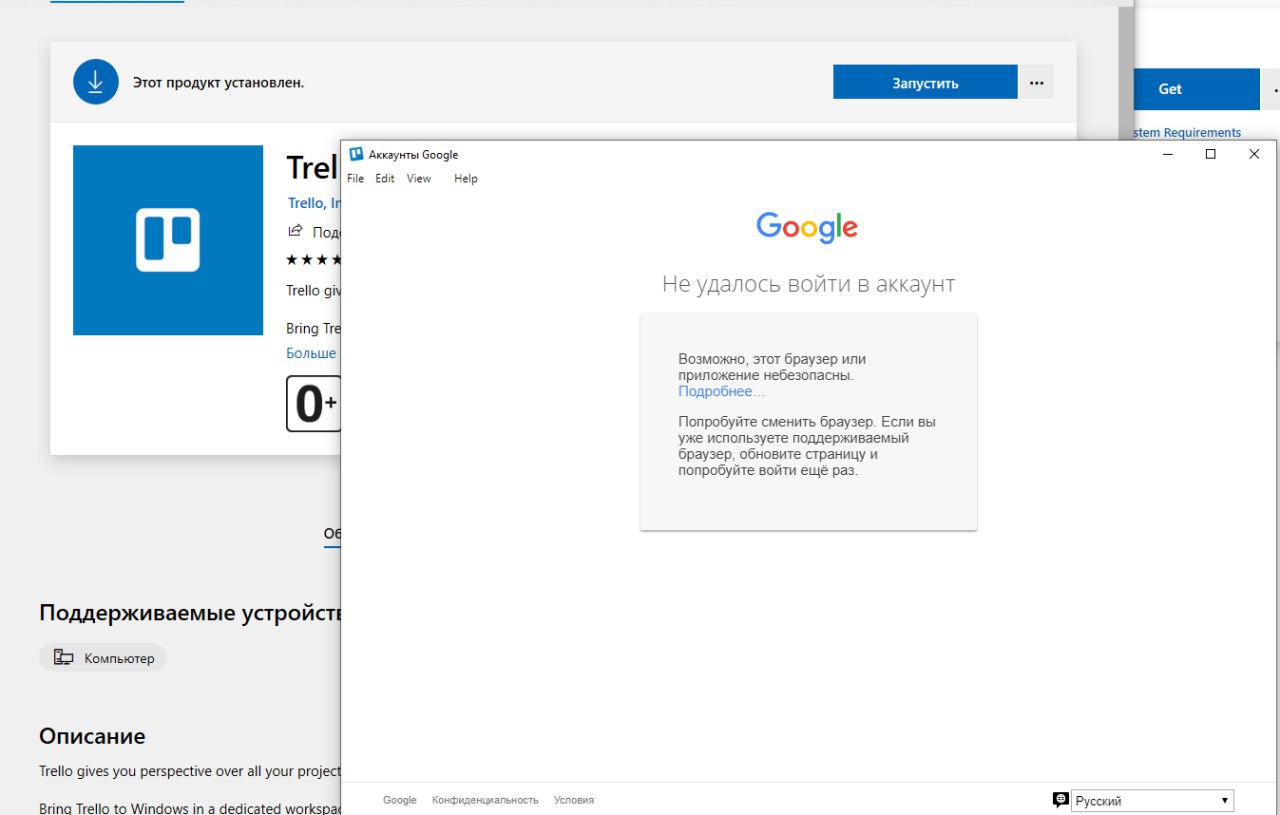Click the 0+ age rating badge
1280x815 pixels.
(x=314, y=404)
